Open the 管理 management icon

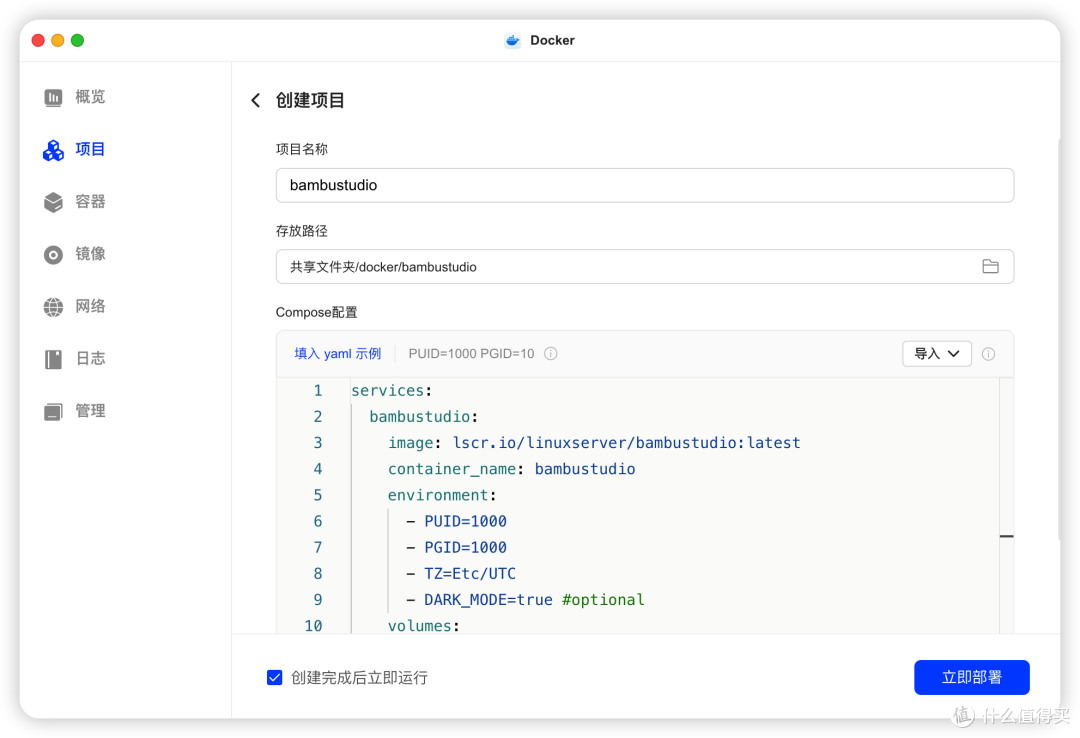pyautogui.click(x=53, y=411)
